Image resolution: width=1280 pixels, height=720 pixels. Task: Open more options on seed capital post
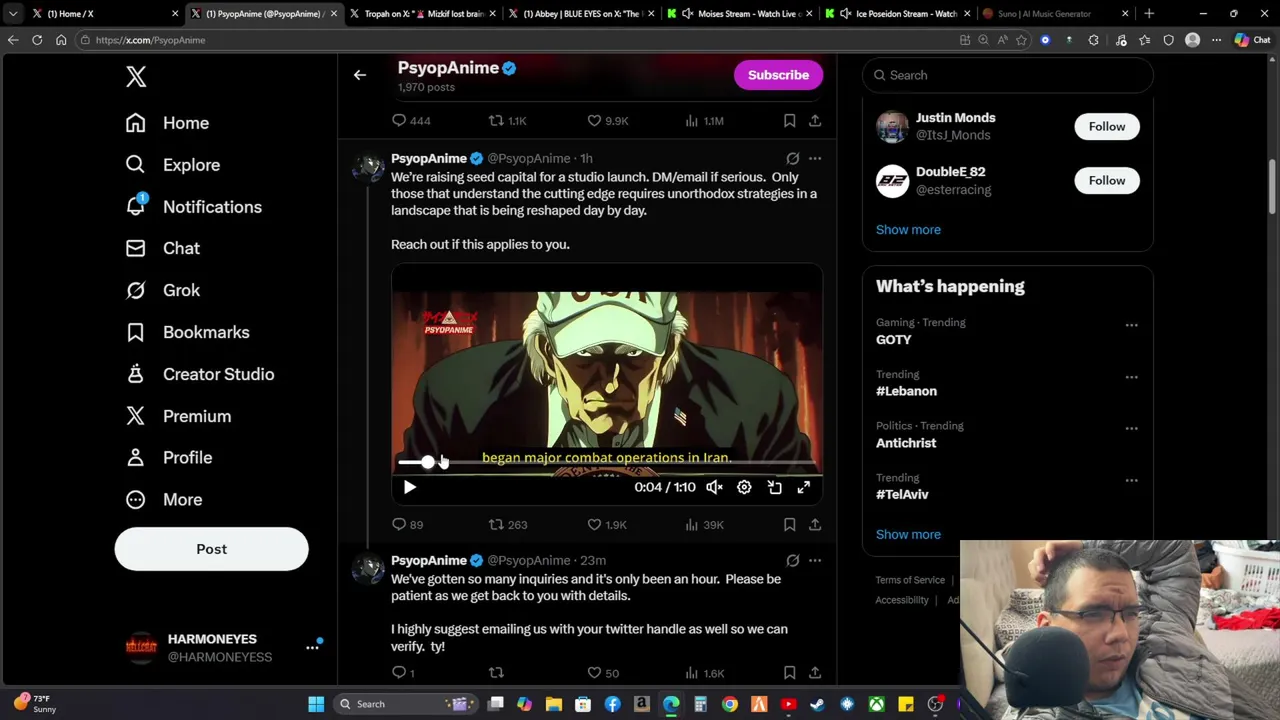[x=815, y=158]
